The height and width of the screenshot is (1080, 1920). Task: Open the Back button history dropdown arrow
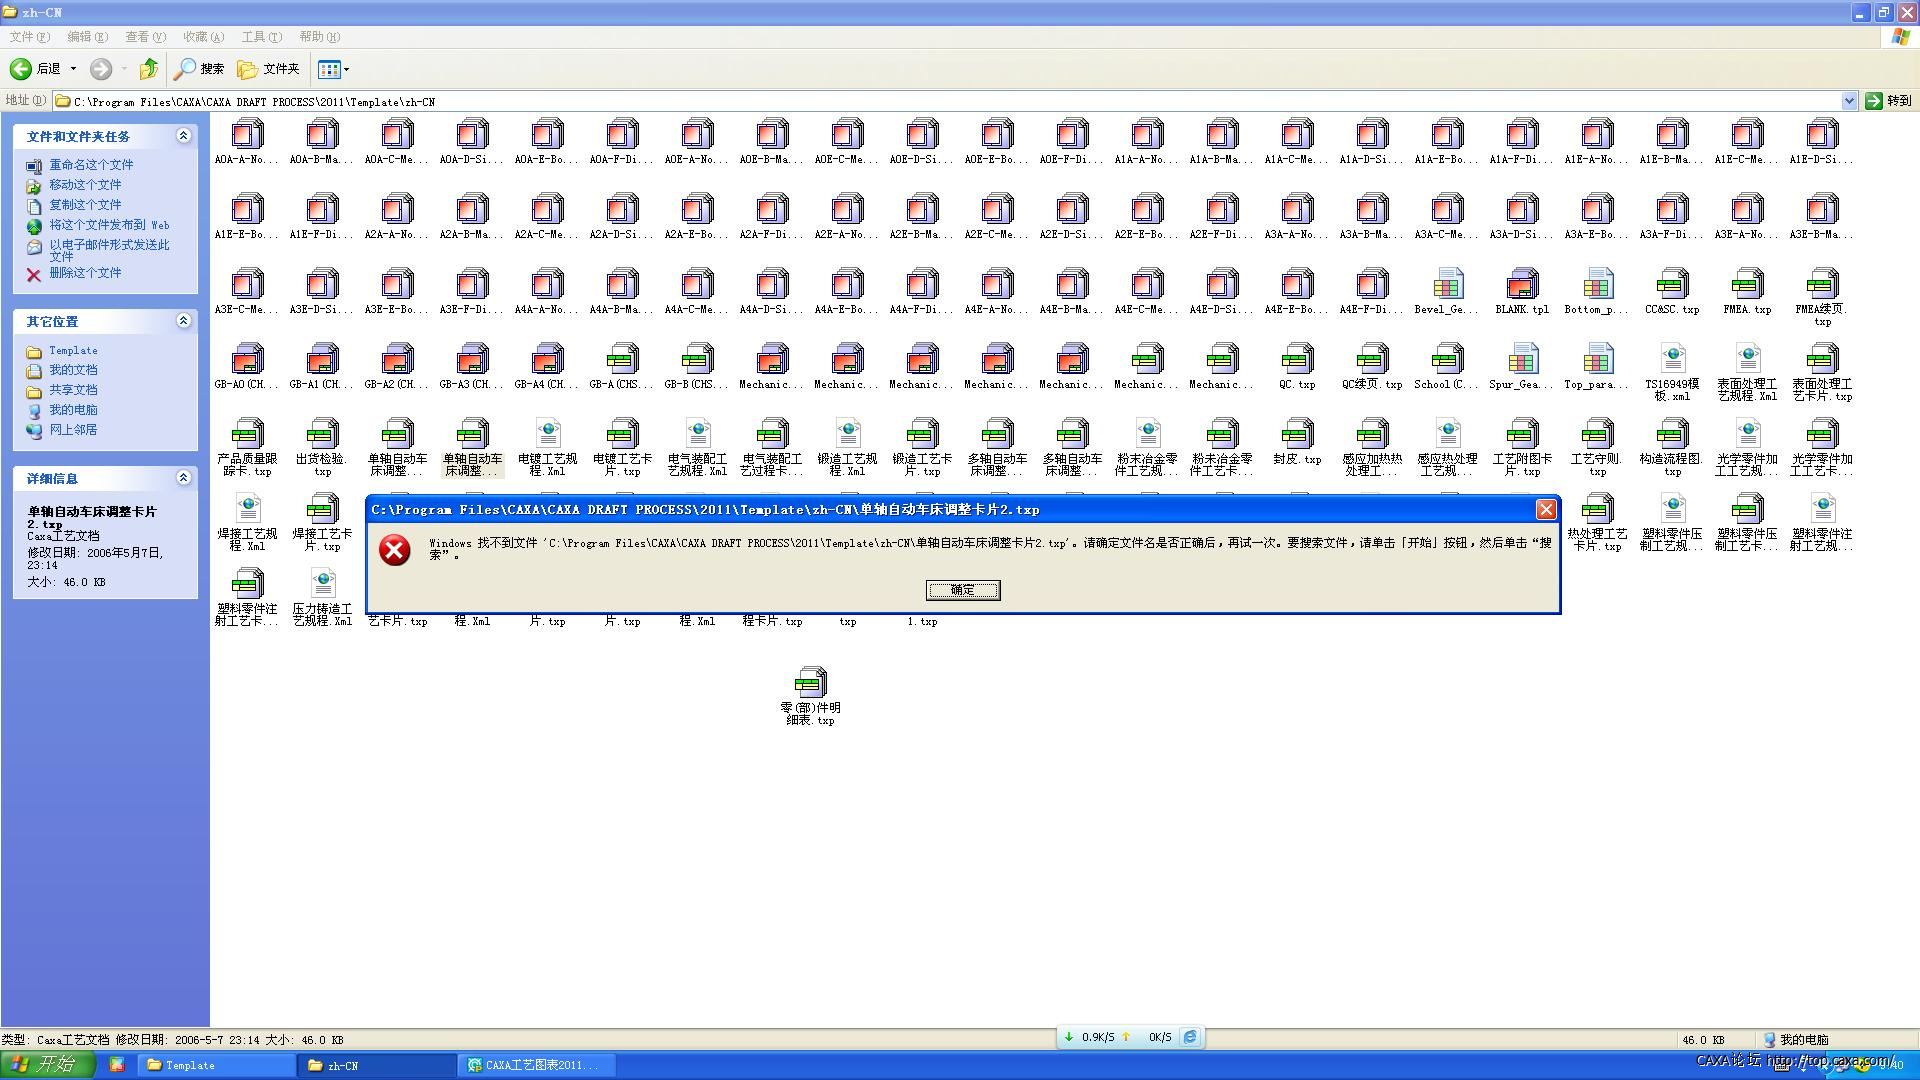[x=73, y=69]
